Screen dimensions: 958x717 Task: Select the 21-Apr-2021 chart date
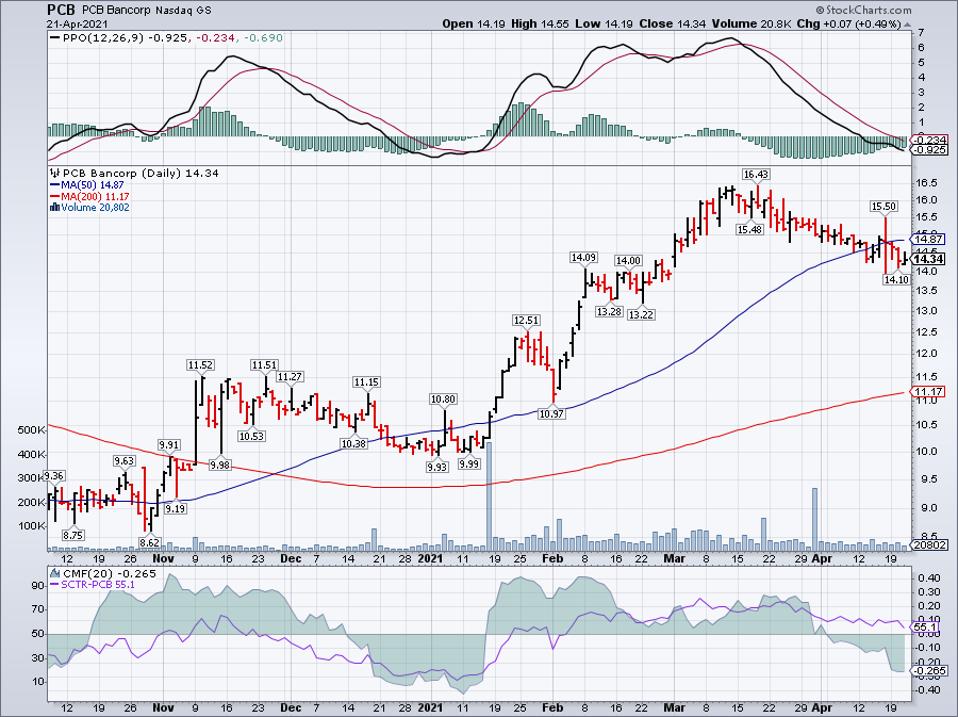pos(78,24)
